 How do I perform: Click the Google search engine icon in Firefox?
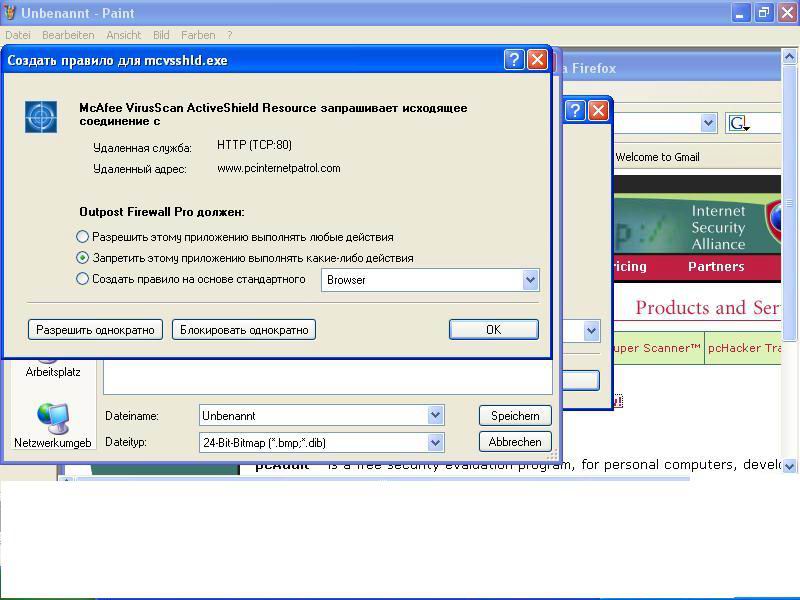click(739, 123)
